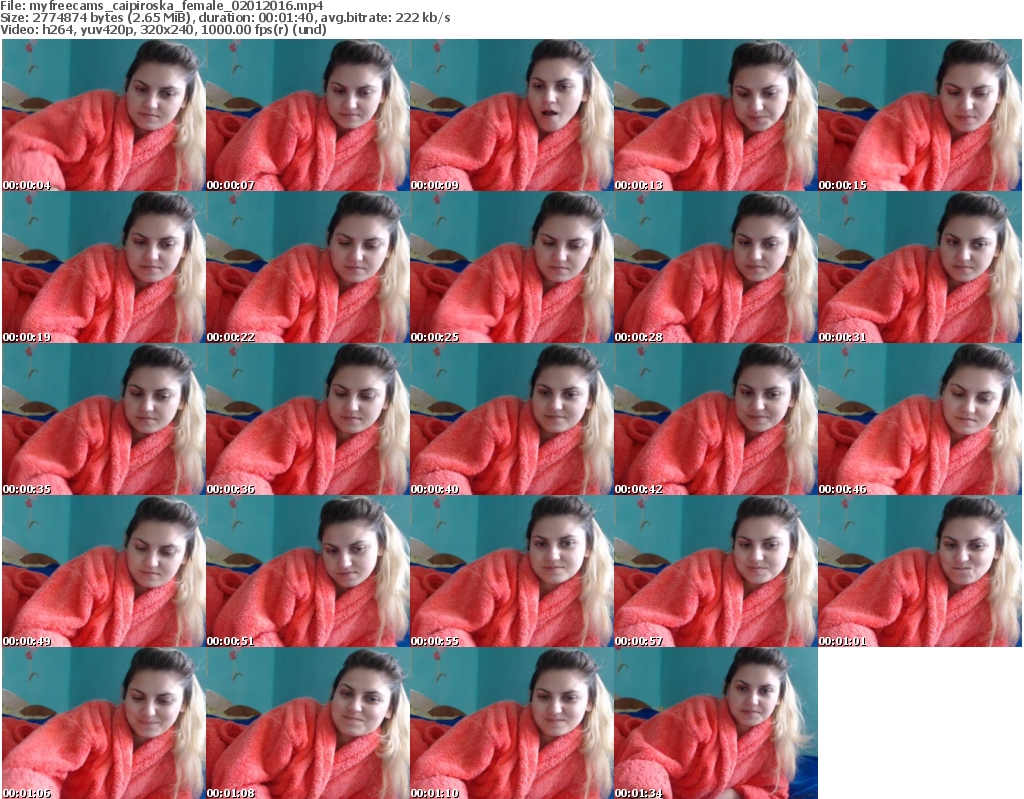Select the frame stamped 00:00:35

point(104,419)
